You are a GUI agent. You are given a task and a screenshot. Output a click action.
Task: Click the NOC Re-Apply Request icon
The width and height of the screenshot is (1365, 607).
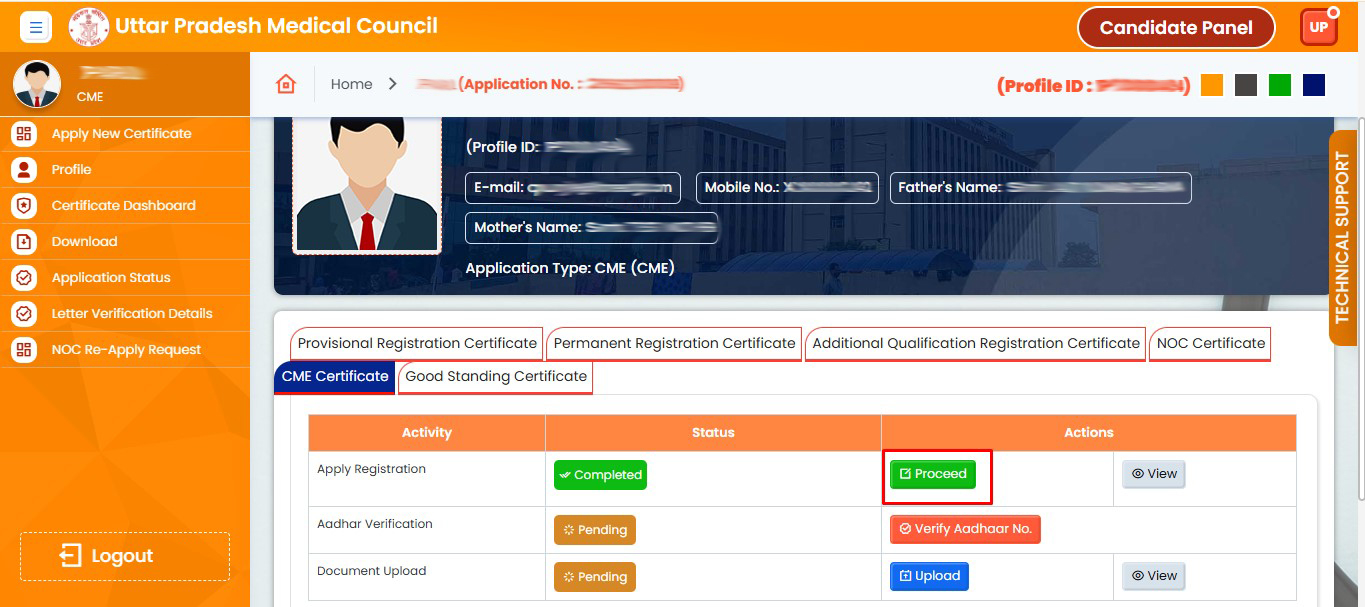pos(24,350)
